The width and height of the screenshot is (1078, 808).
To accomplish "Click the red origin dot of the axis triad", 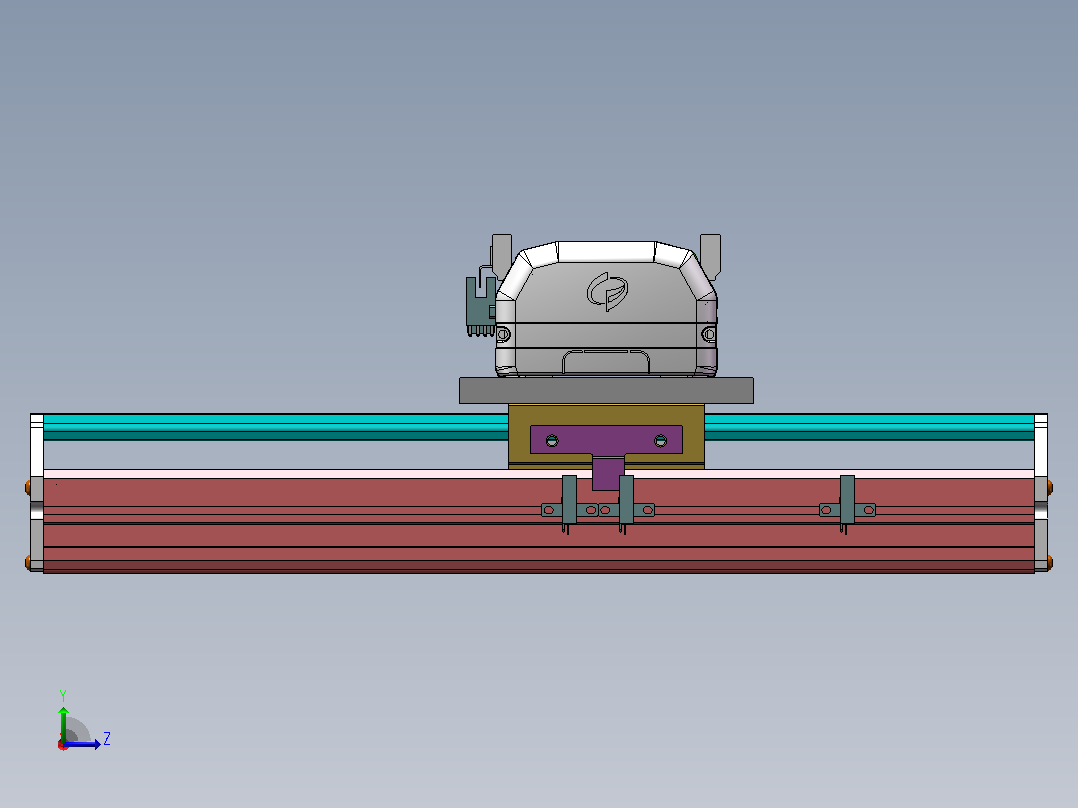I will coord(63,745).
